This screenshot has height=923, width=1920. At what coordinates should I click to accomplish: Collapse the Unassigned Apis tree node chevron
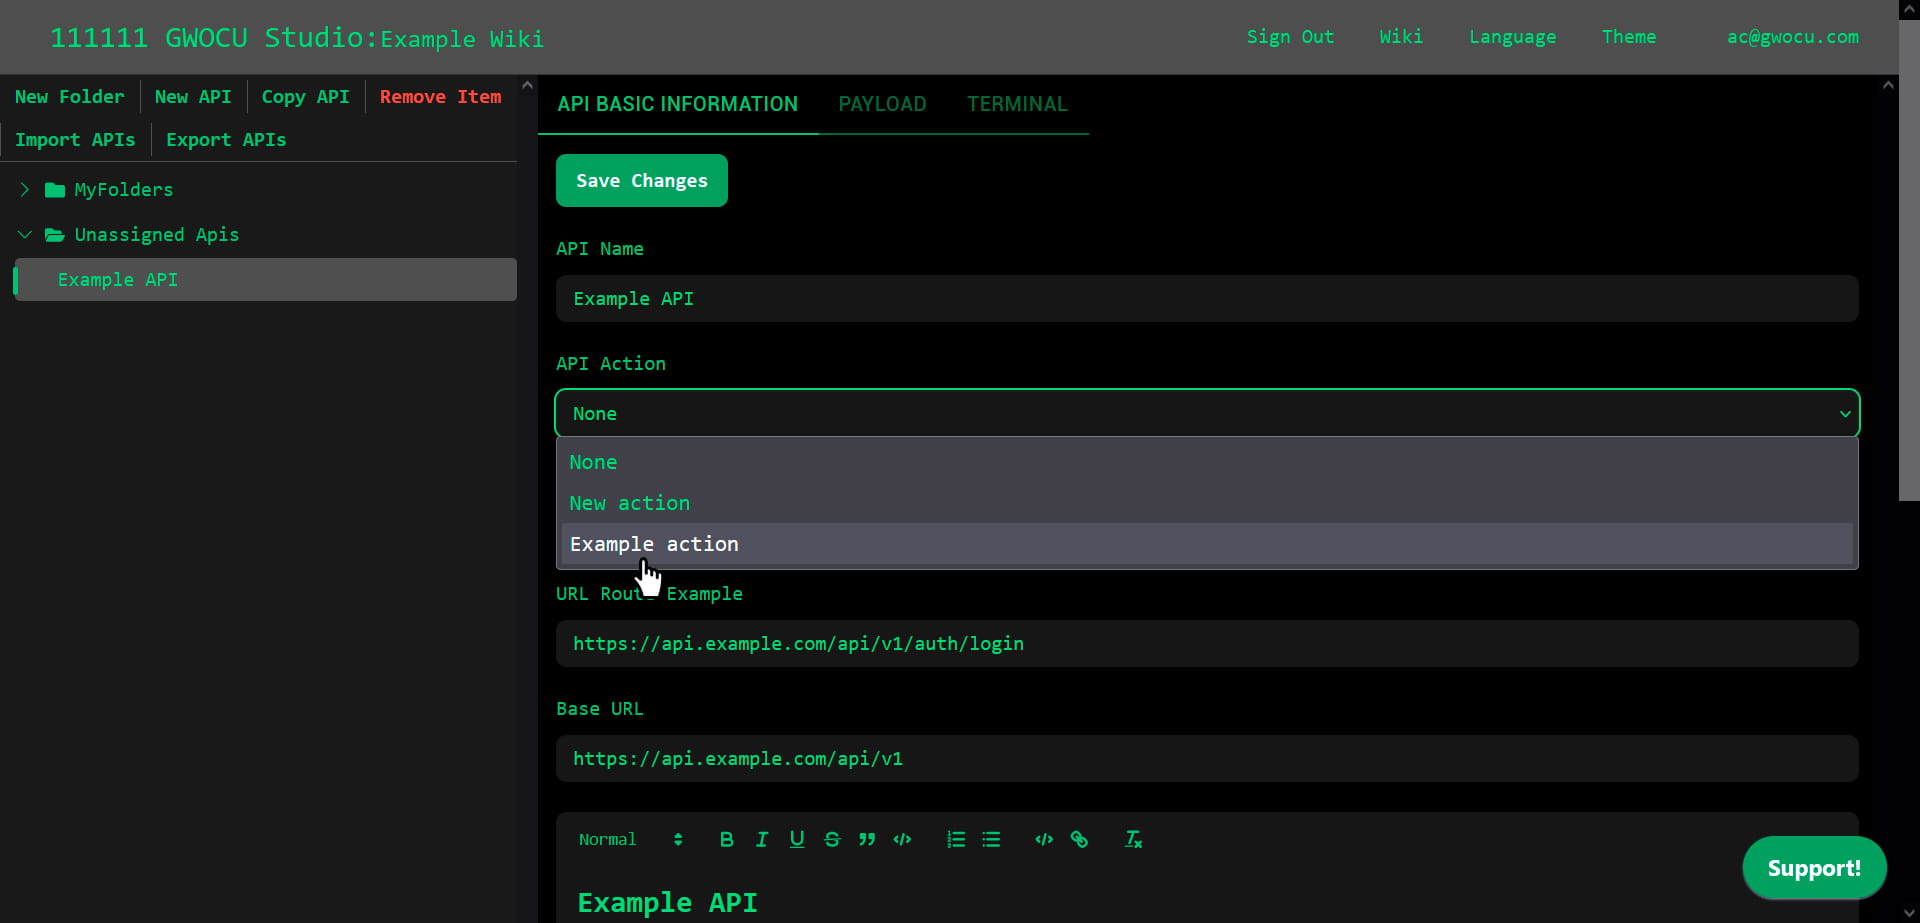tap(25, 234)
